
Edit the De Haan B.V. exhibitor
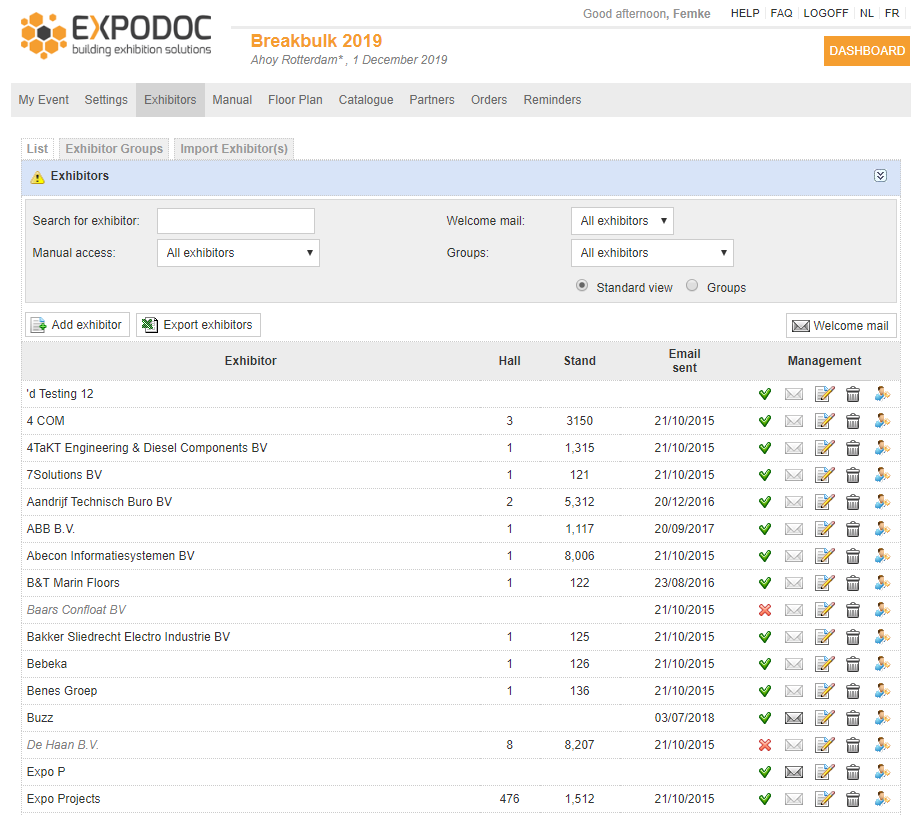(824, 745)
